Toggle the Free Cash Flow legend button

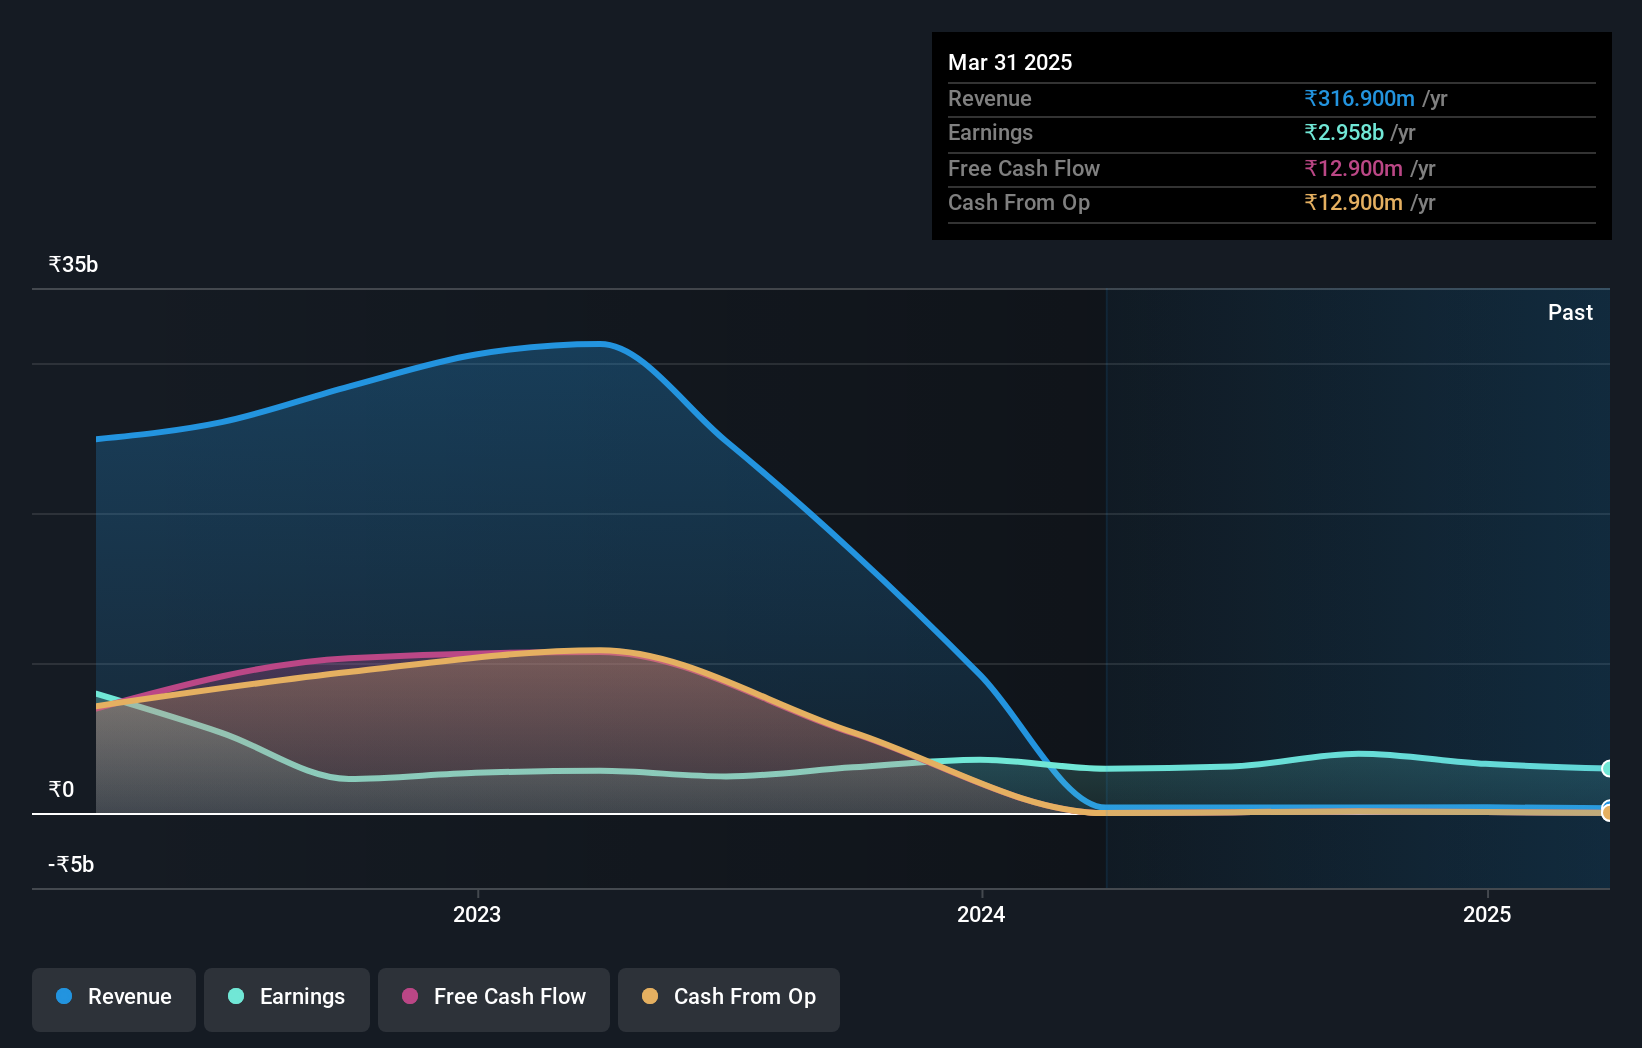[x=494, y=999]
